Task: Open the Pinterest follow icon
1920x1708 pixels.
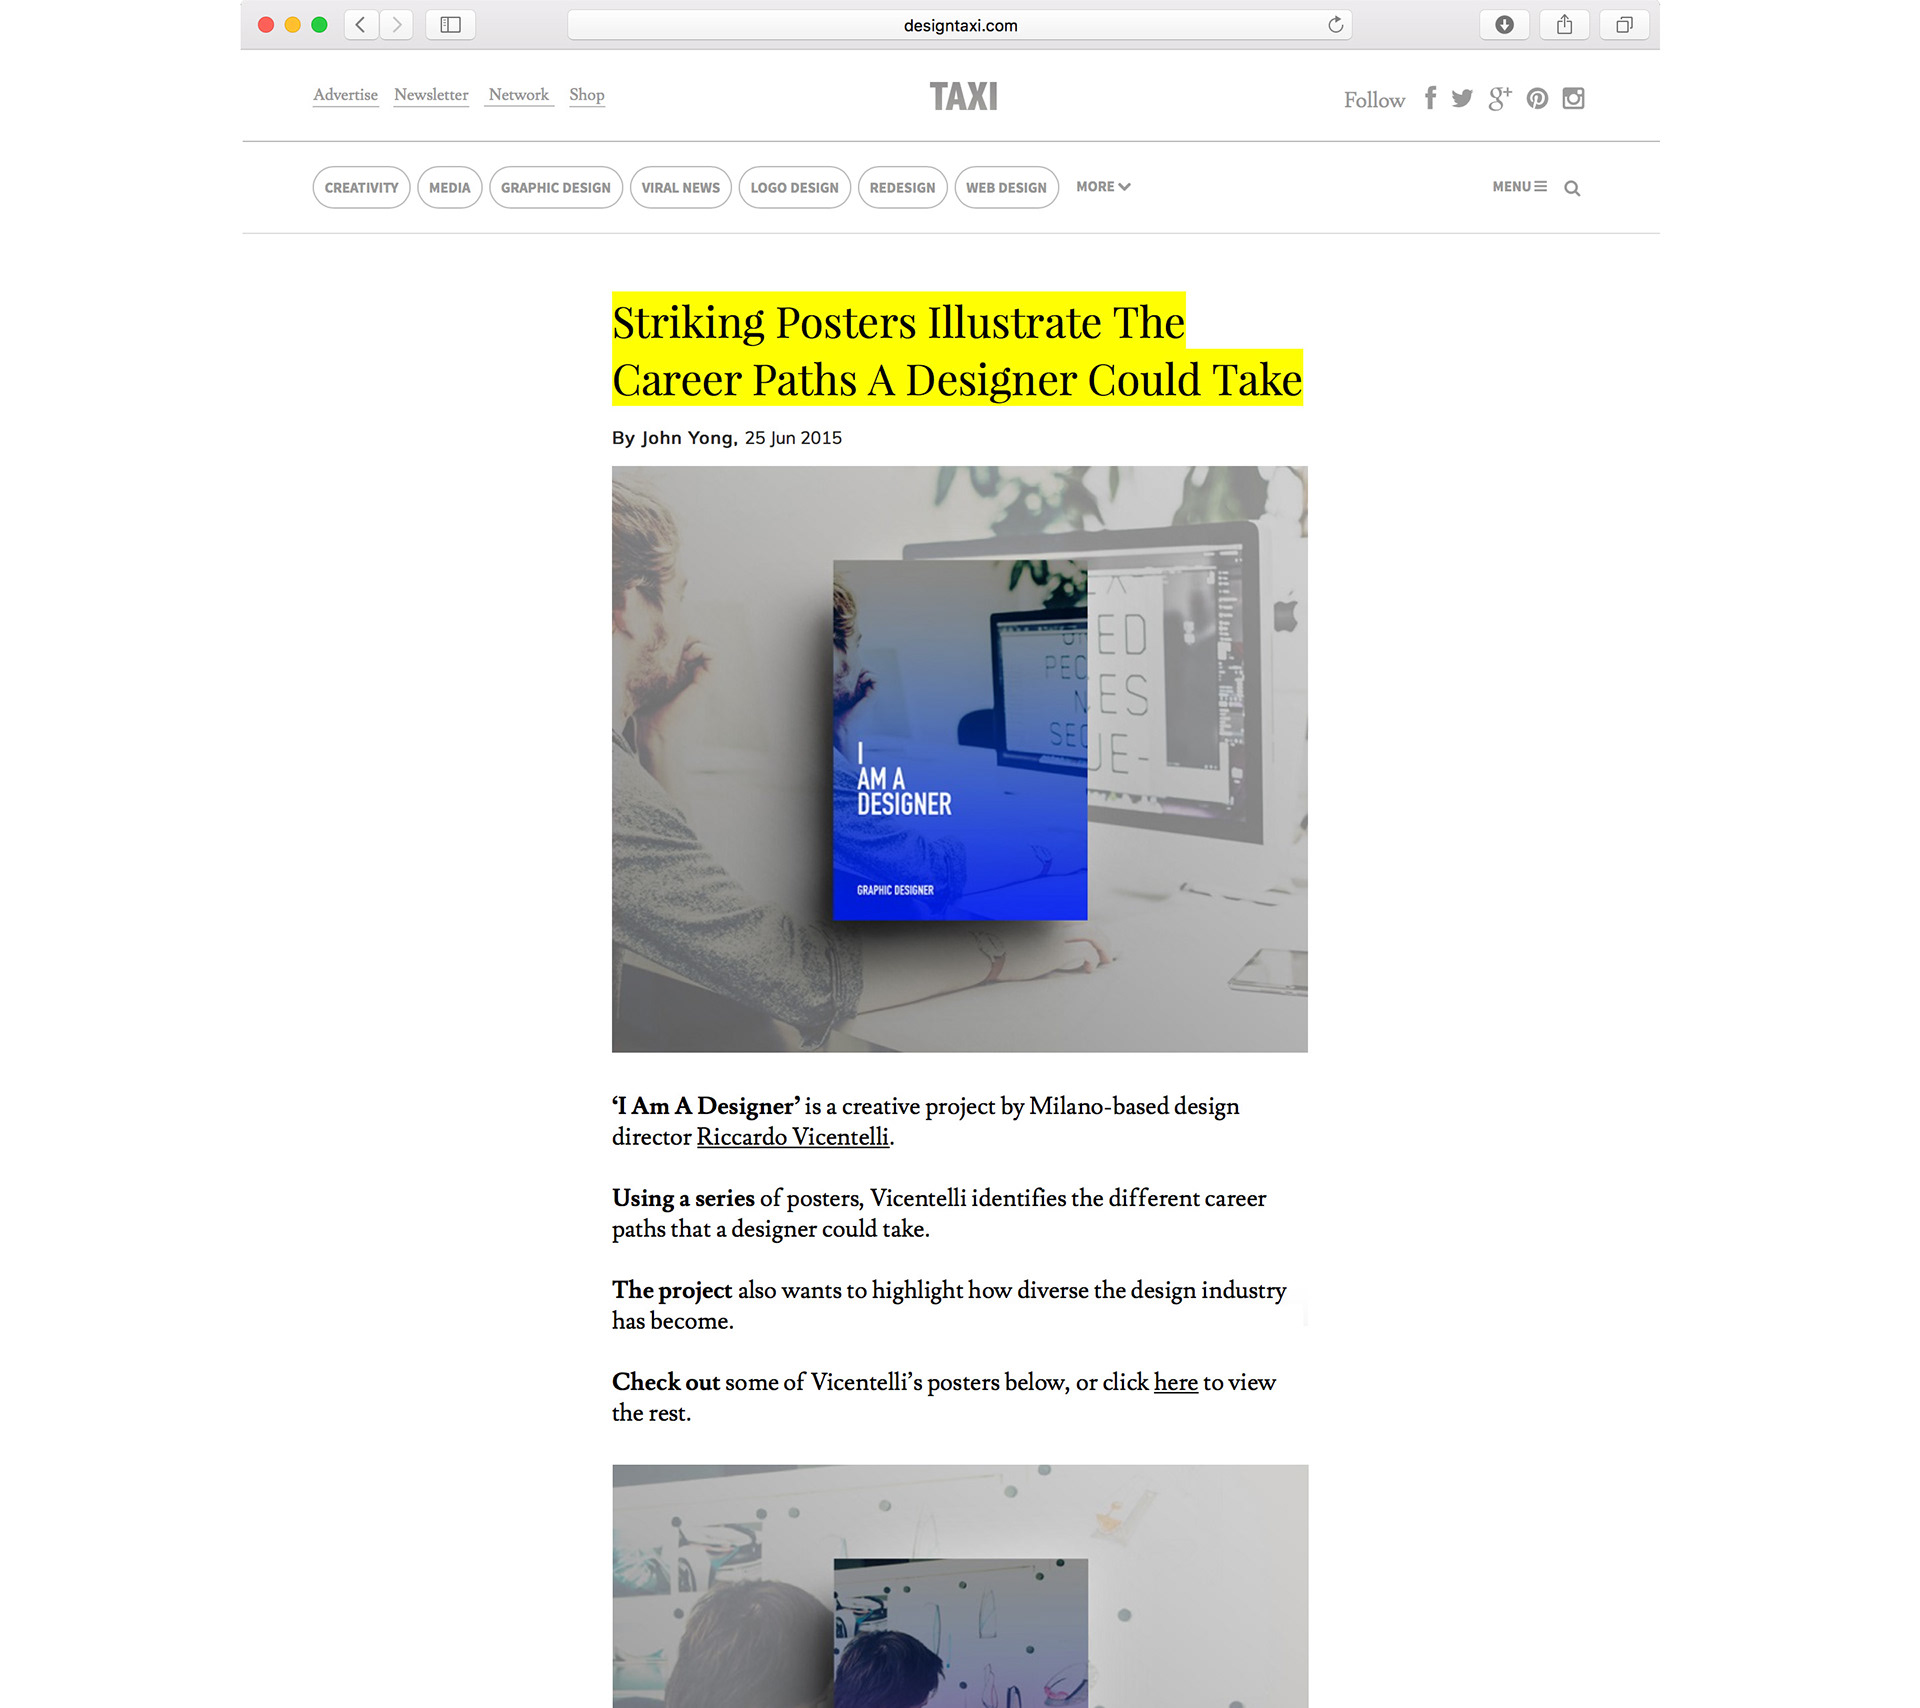Action: point(1538,98)
